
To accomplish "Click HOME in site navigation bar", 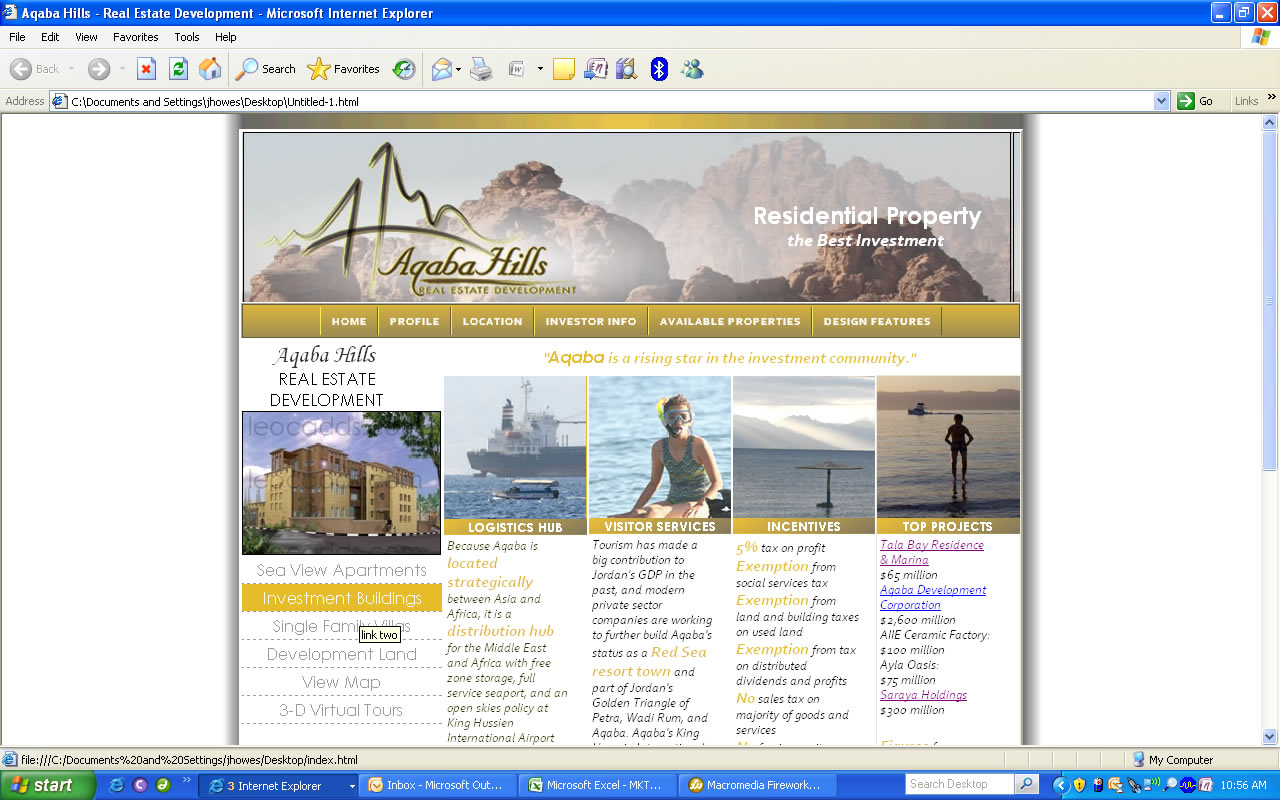I will 349,321.
